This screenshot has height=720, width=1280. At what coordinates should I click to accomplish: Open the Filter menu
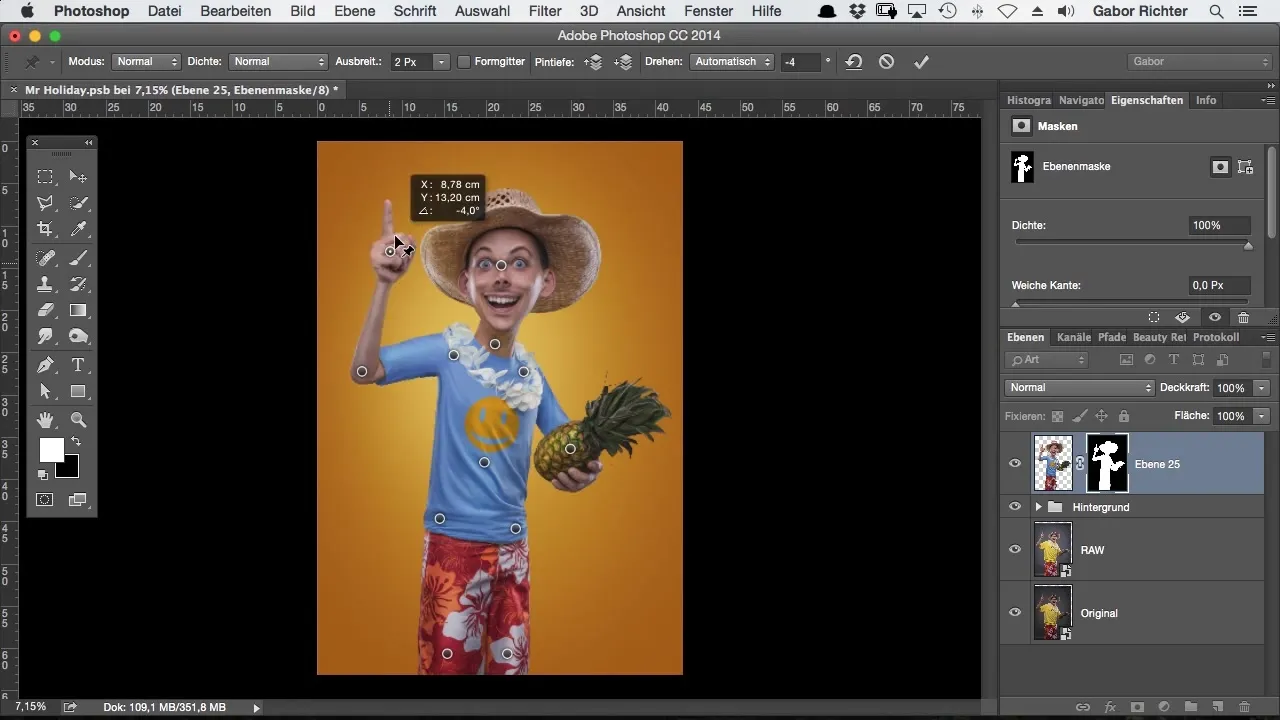click(x=545, y=11)
